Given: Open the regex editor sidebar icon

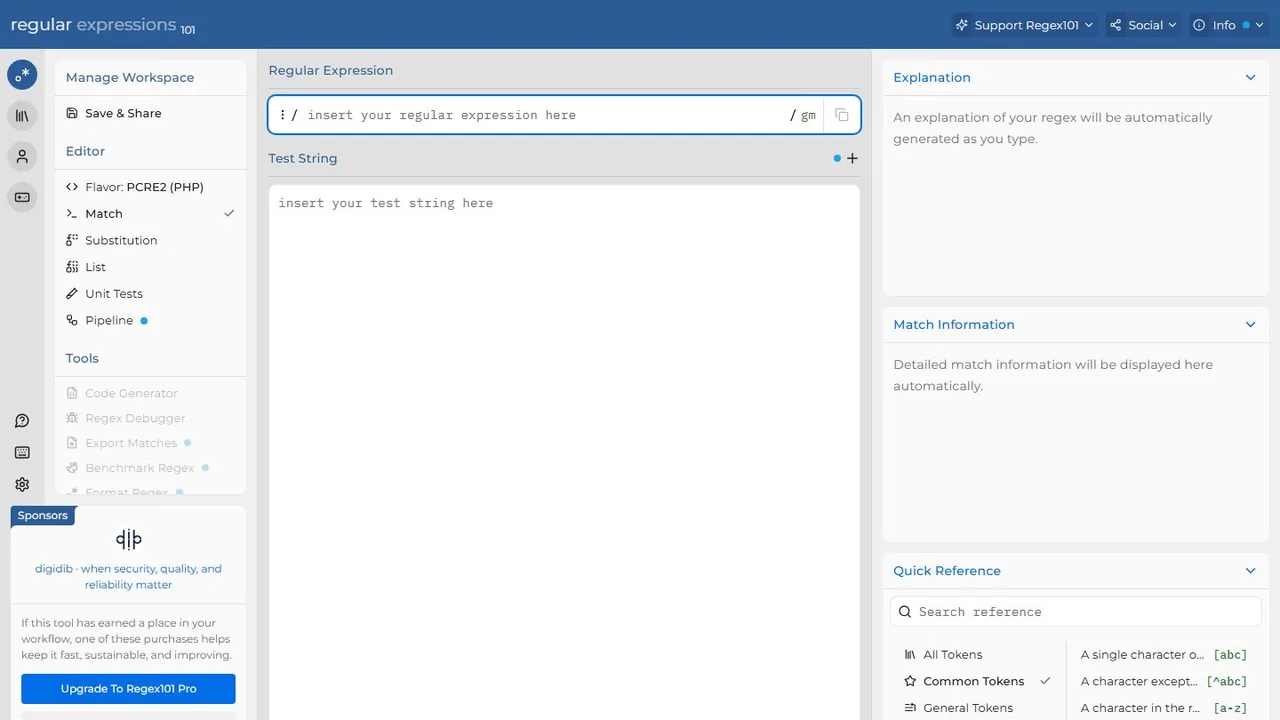Looking at the screenshot, I should (22, 74).
